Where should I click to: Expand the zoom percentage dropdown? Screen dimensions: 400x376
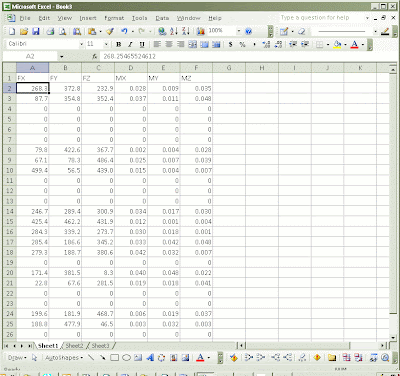click(239, 31)
